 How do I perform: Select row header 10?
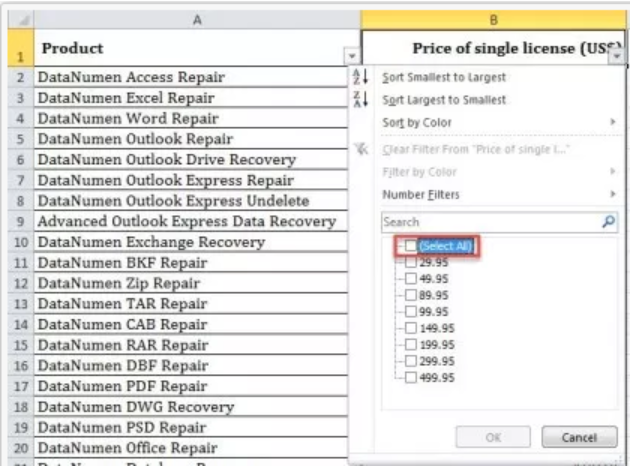tap(21, 242)
